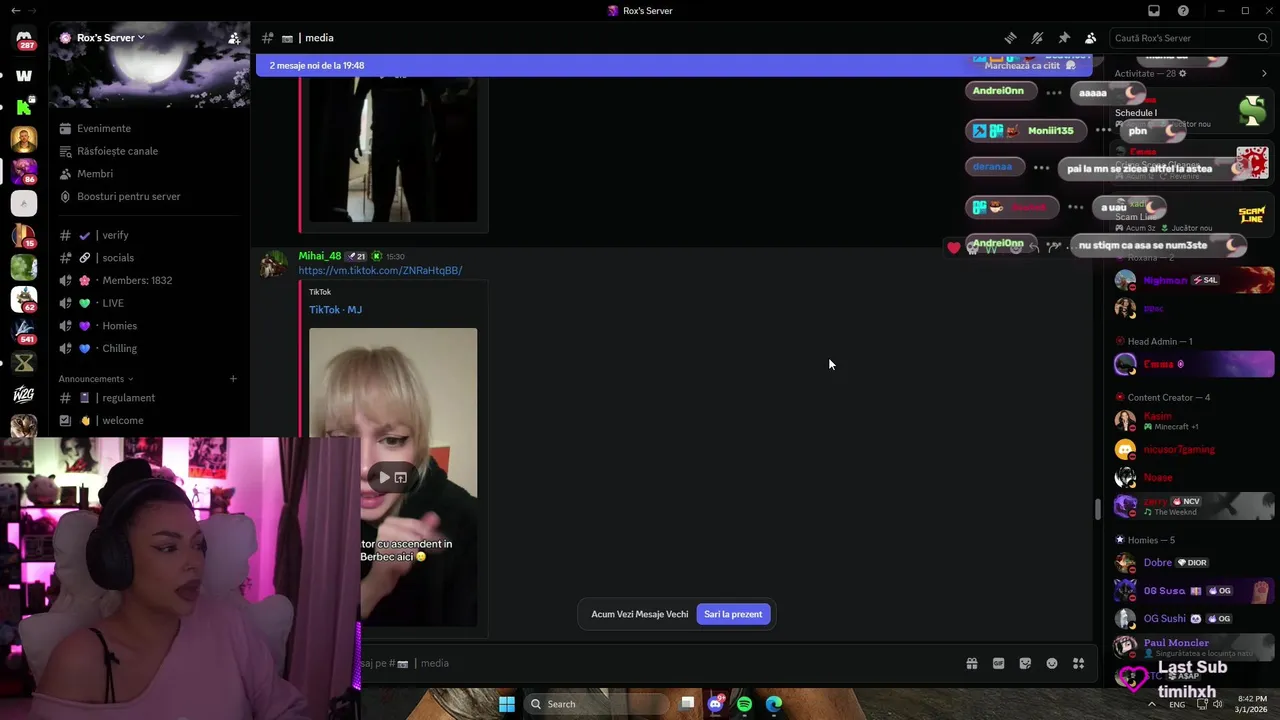Open the help icon in title bar
1280x720 pixels.
coord(1183,11)
